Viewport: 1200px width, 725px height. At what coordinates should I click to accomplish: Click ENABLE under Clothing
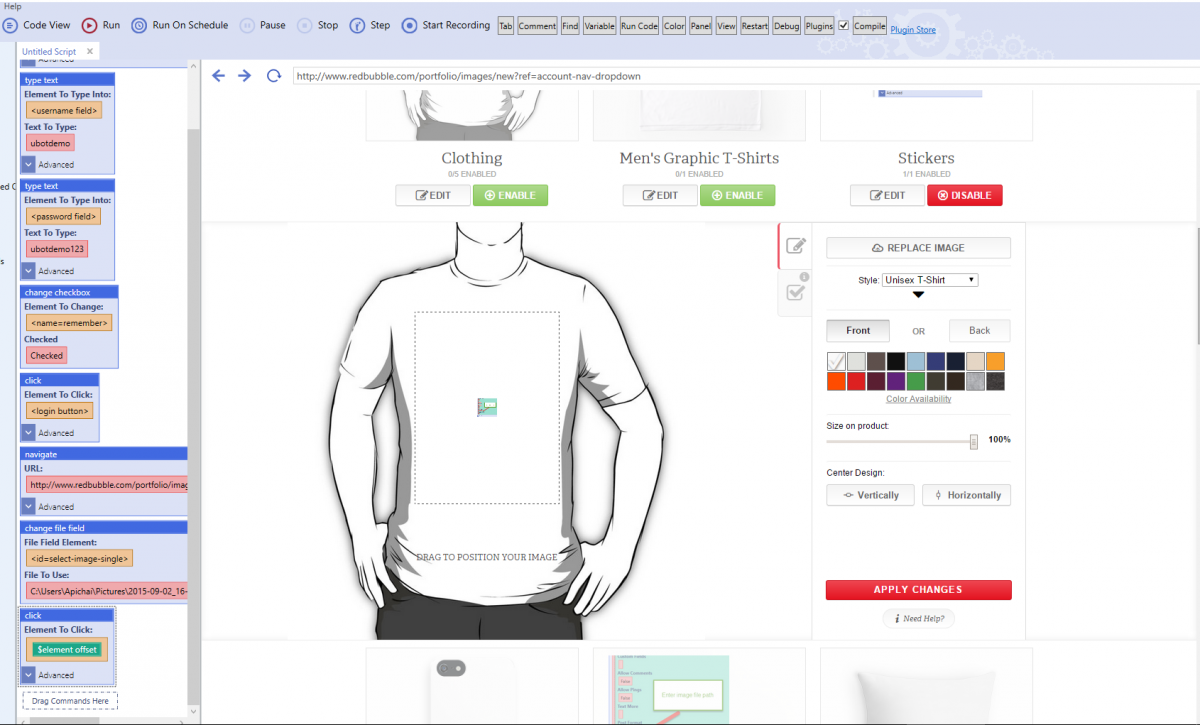(510, 195)
